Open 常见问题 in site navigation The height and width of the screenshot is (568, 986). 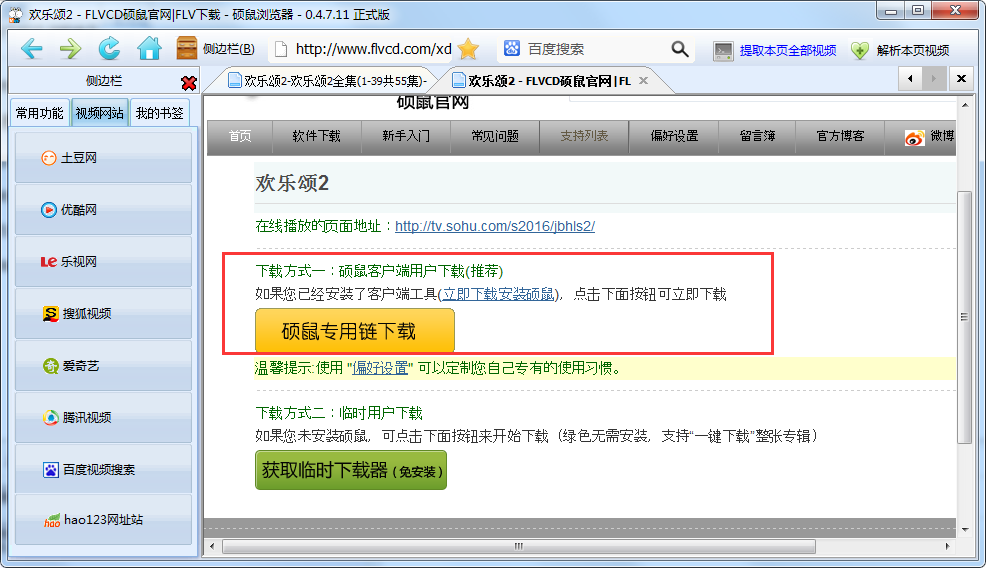[495, 136]
